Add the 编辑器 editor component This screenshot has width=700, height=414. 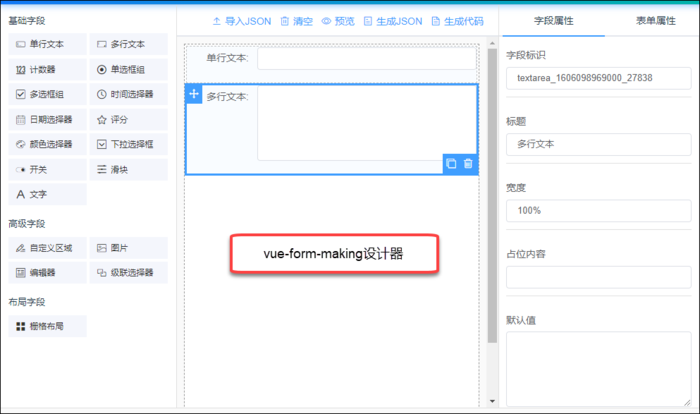(47, 272)
